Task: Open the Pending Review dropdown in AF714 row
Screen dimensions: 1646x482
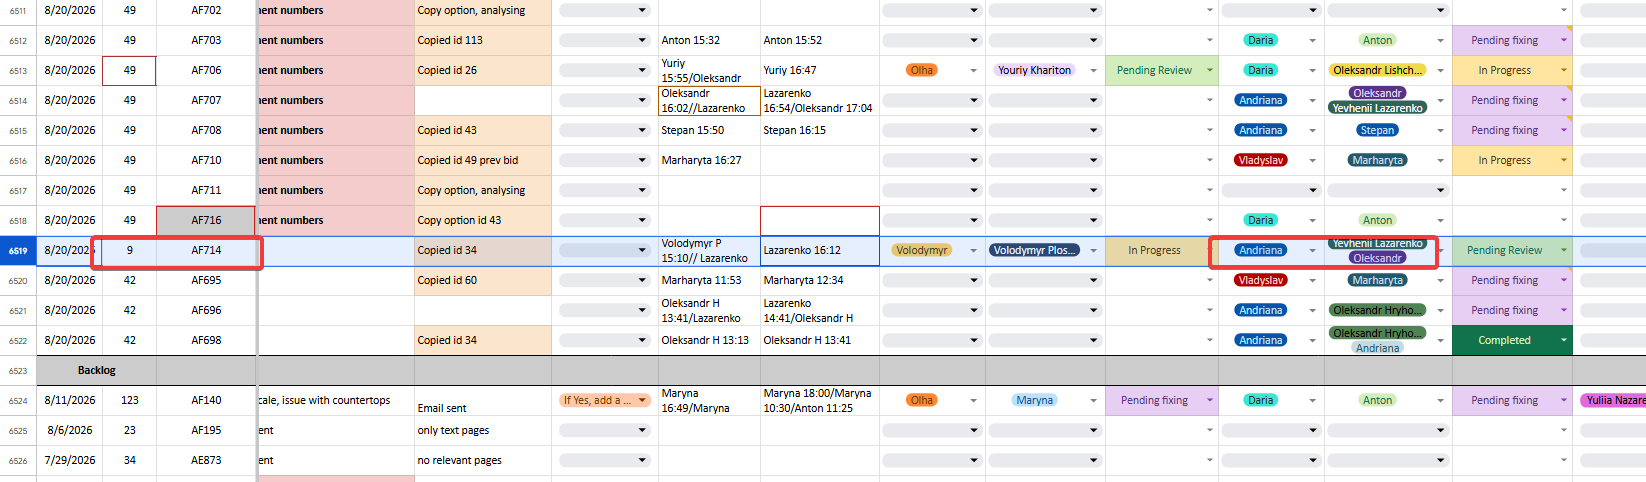Action: pos(1564,251)
